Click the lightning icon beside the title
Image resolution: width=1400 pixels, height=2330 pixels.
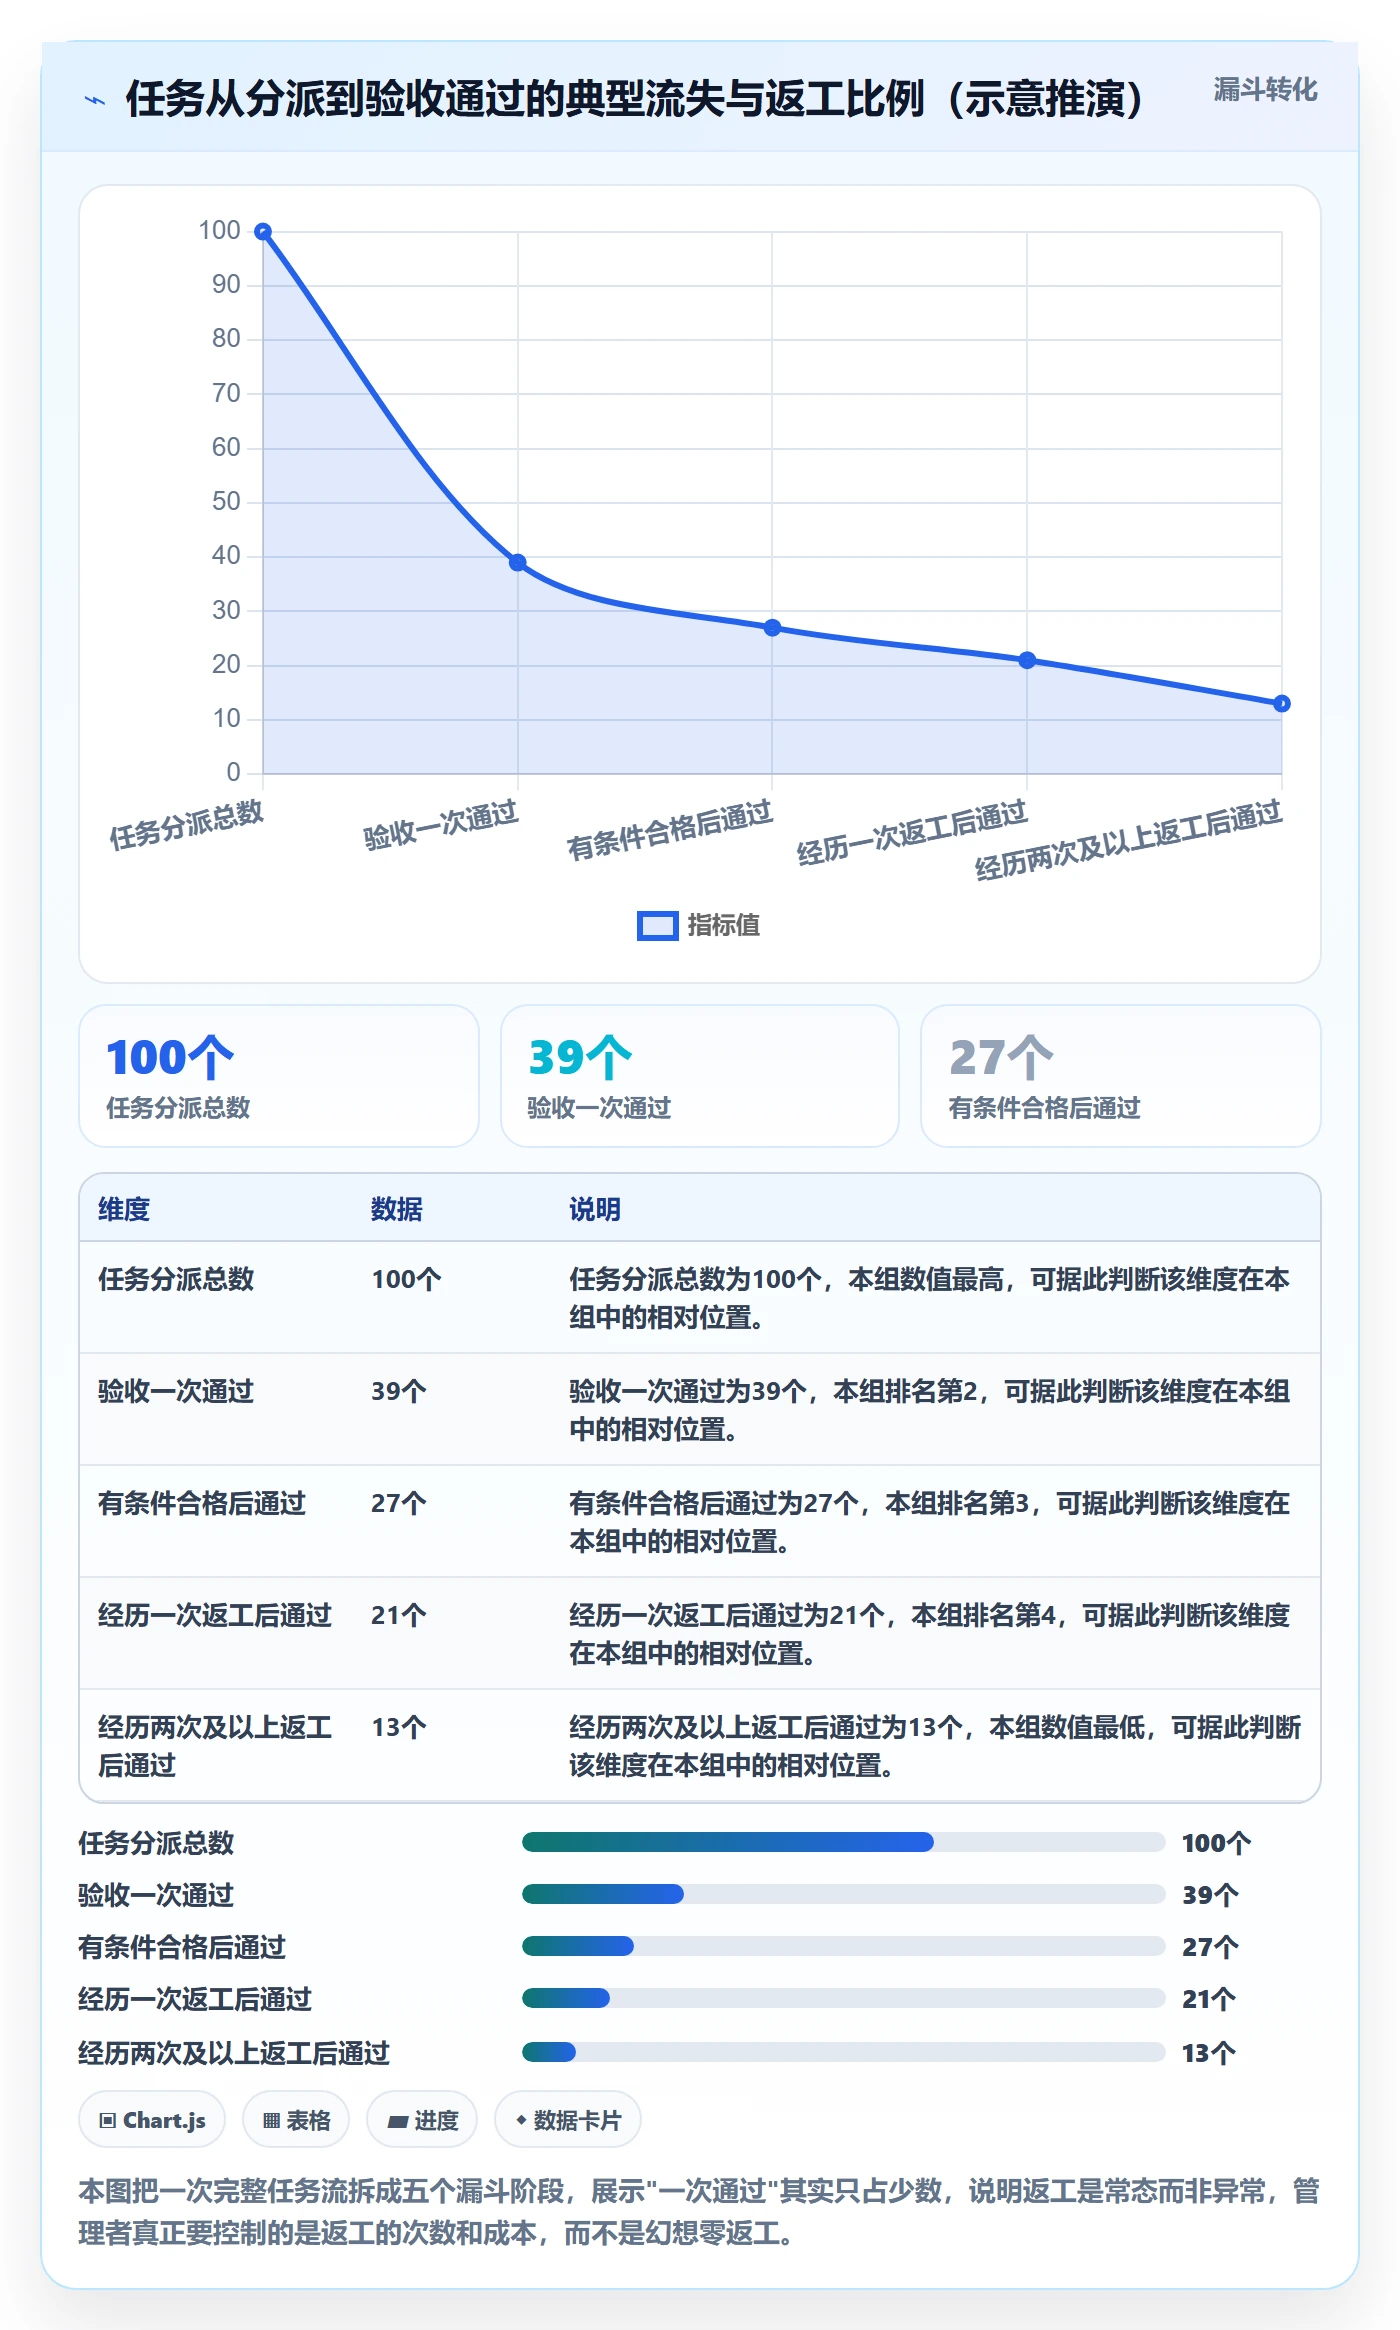[94, 100]
